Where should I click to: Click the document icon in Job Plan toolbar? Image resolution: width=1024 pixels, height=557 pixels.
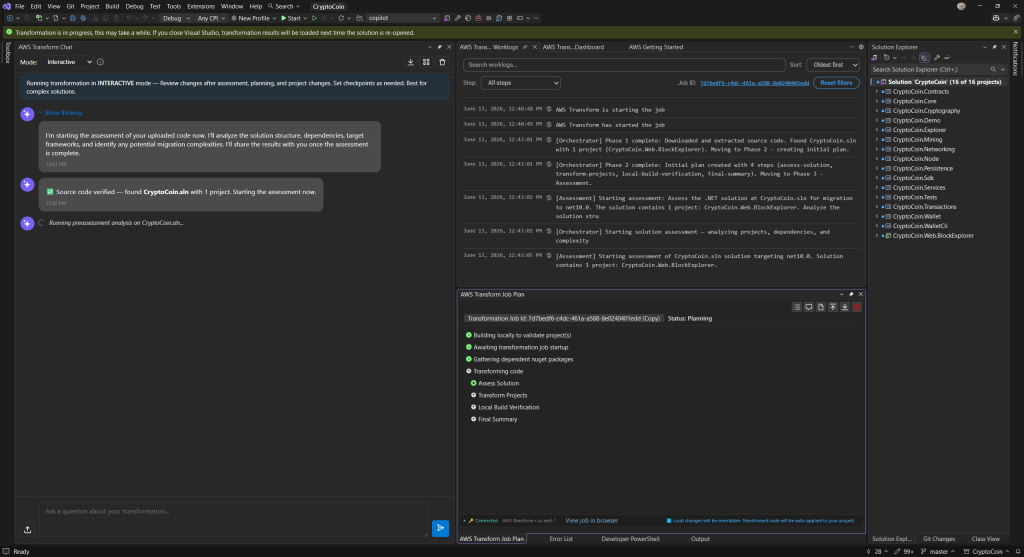[821, 307]
